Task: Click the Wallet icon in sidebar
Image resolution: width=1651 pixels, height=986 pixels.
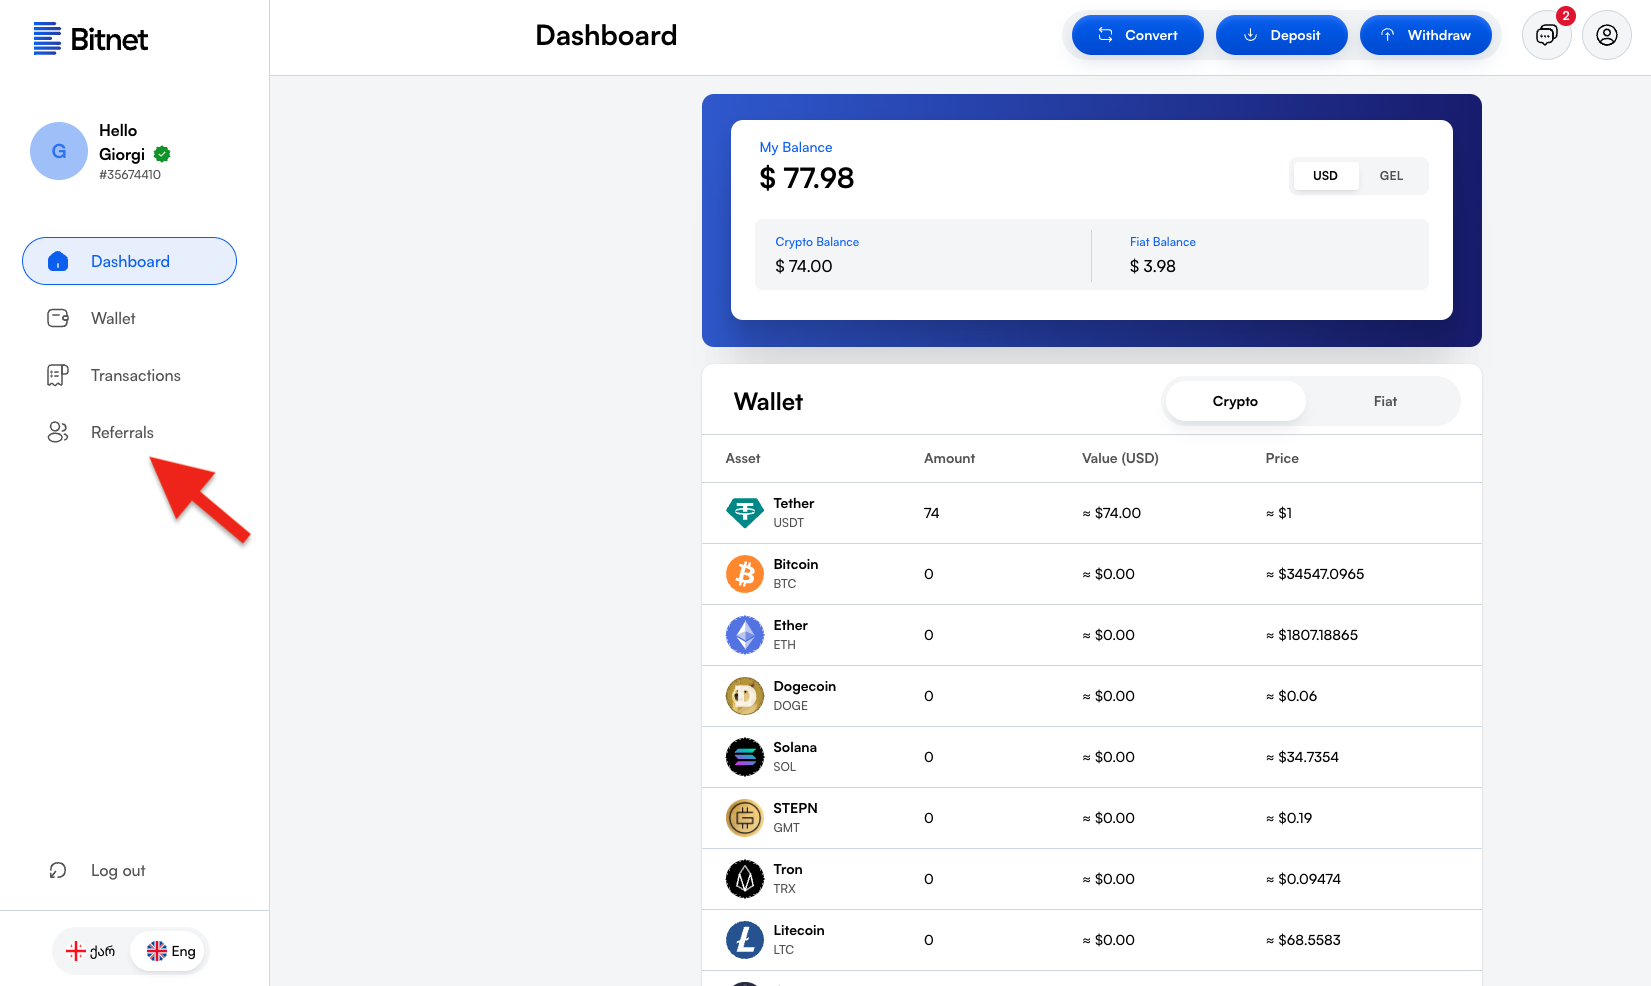Action: point(58,318)
